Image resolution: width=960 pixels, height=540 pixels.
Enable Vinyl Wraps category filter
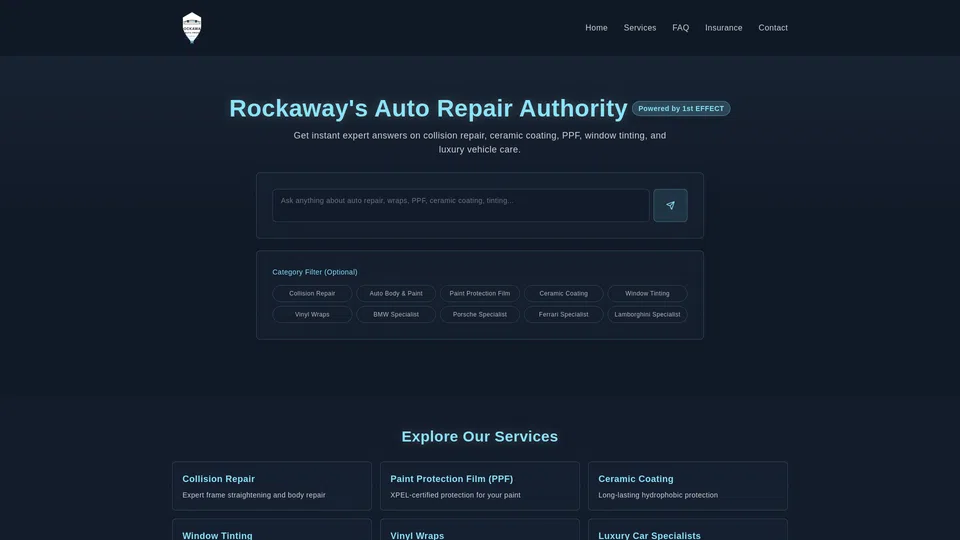(312, 314)
